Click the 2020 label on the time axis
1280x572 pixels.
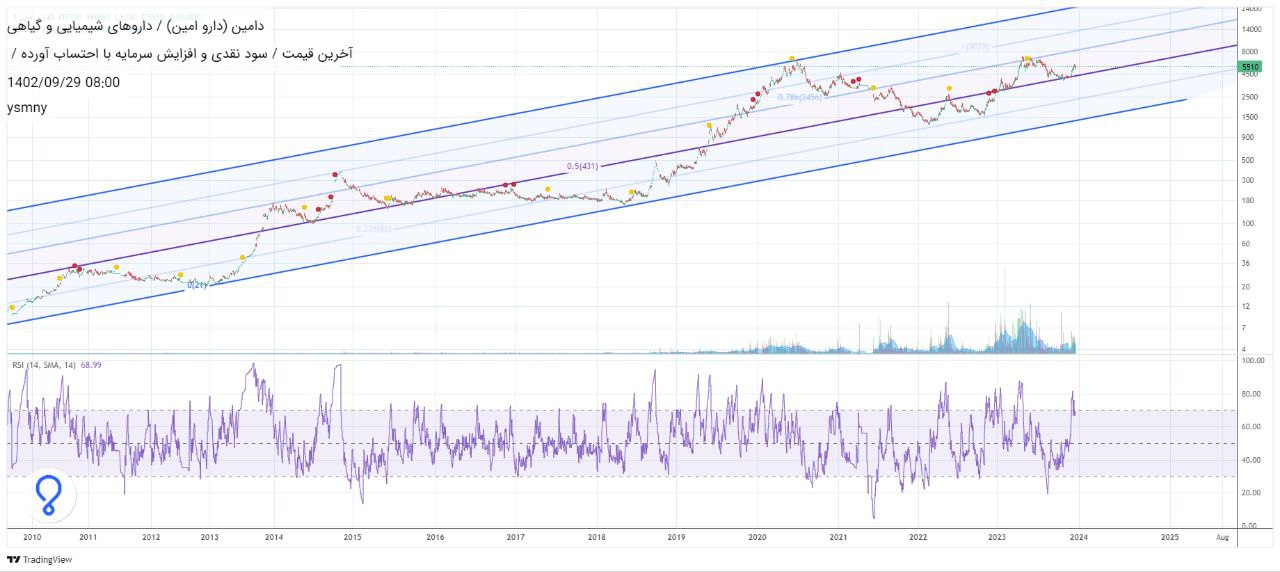[x=757, y=537]
